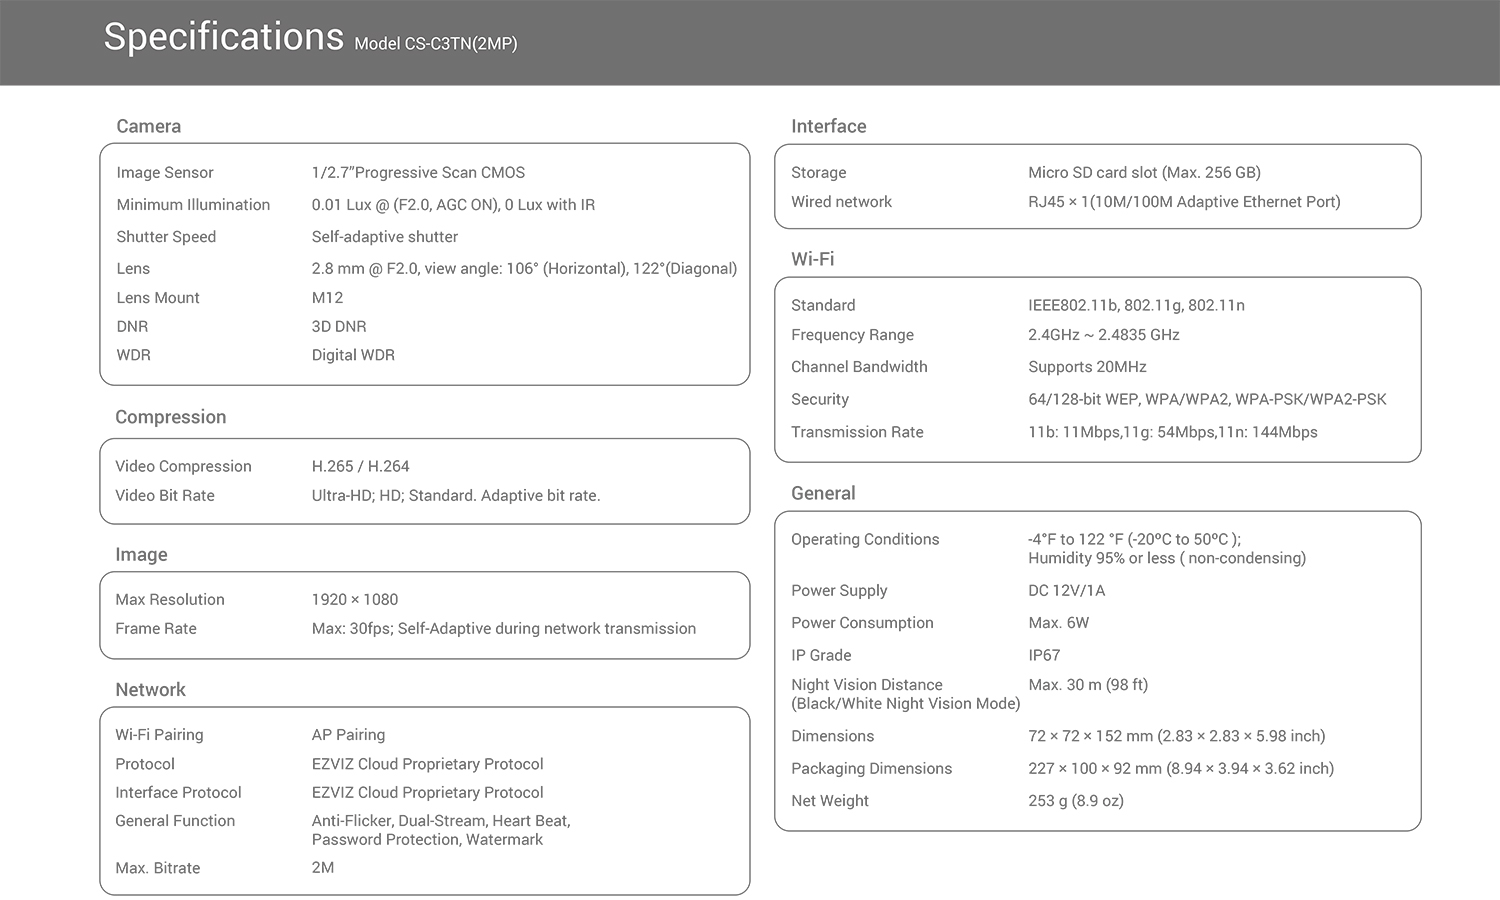This screenshot has width=1500, height=900.
Task: Click the General section heading
Action: click(823, 493)
